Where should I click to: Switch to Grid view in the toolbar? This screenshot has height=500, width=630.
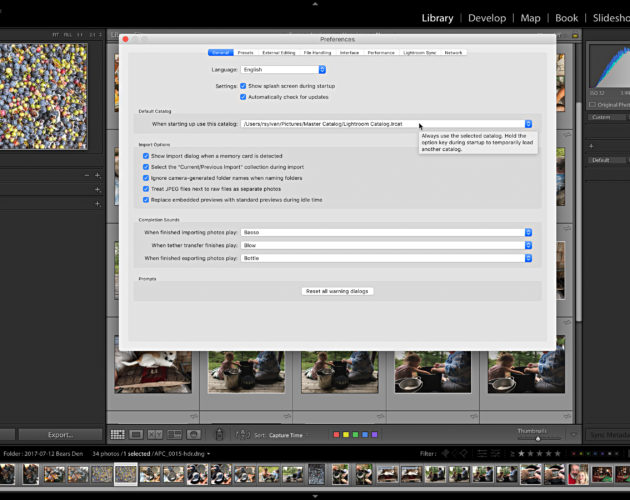point(117,434)
